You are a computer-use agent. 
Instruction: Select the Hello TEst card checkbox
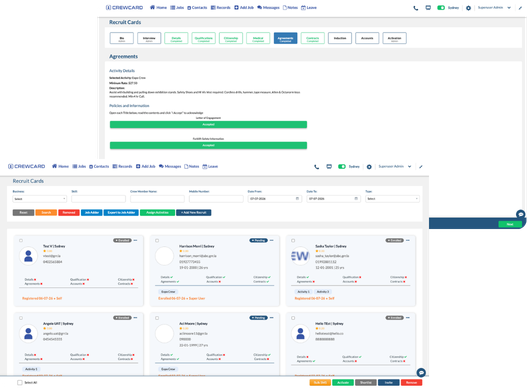[x=293, y=318]
